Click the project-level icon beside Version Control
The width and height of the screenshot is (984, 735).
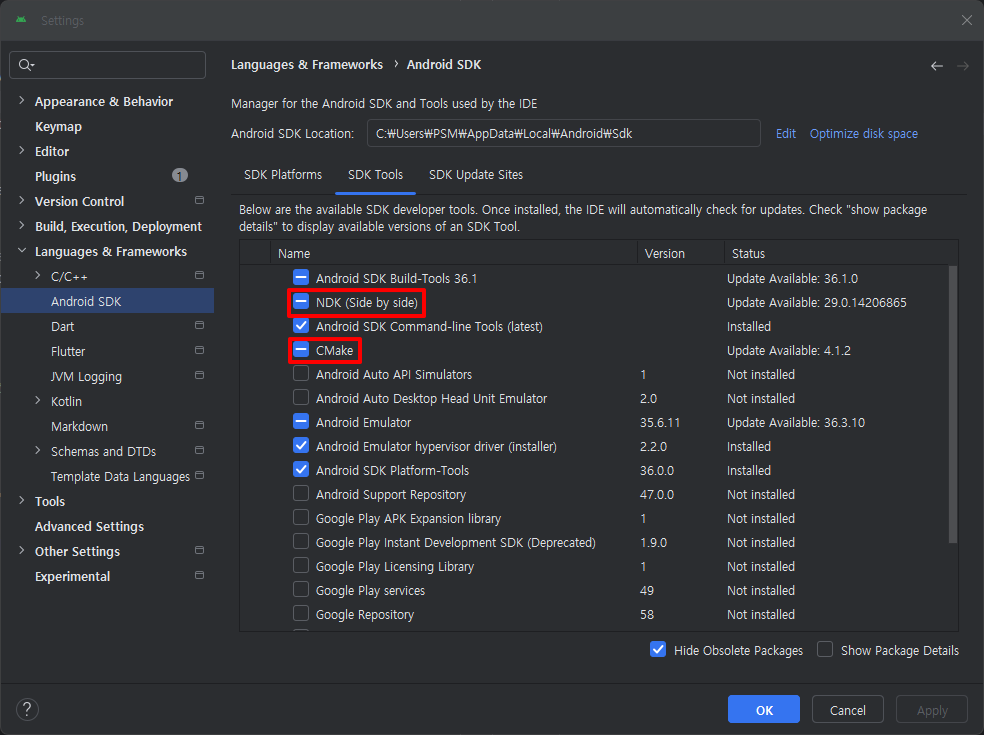tap(200, 200)
